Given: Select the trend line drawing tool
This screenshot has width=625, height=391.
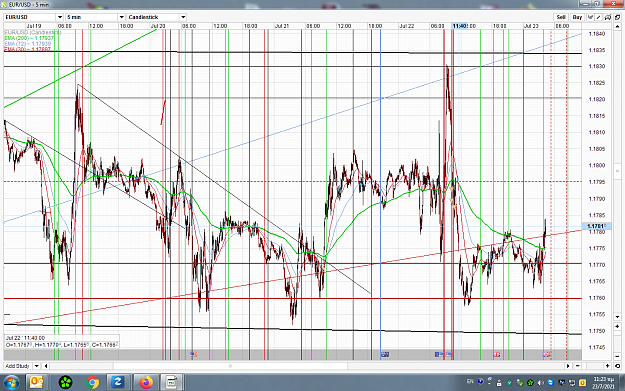Looking at the screenshot, I should point(598,17).
